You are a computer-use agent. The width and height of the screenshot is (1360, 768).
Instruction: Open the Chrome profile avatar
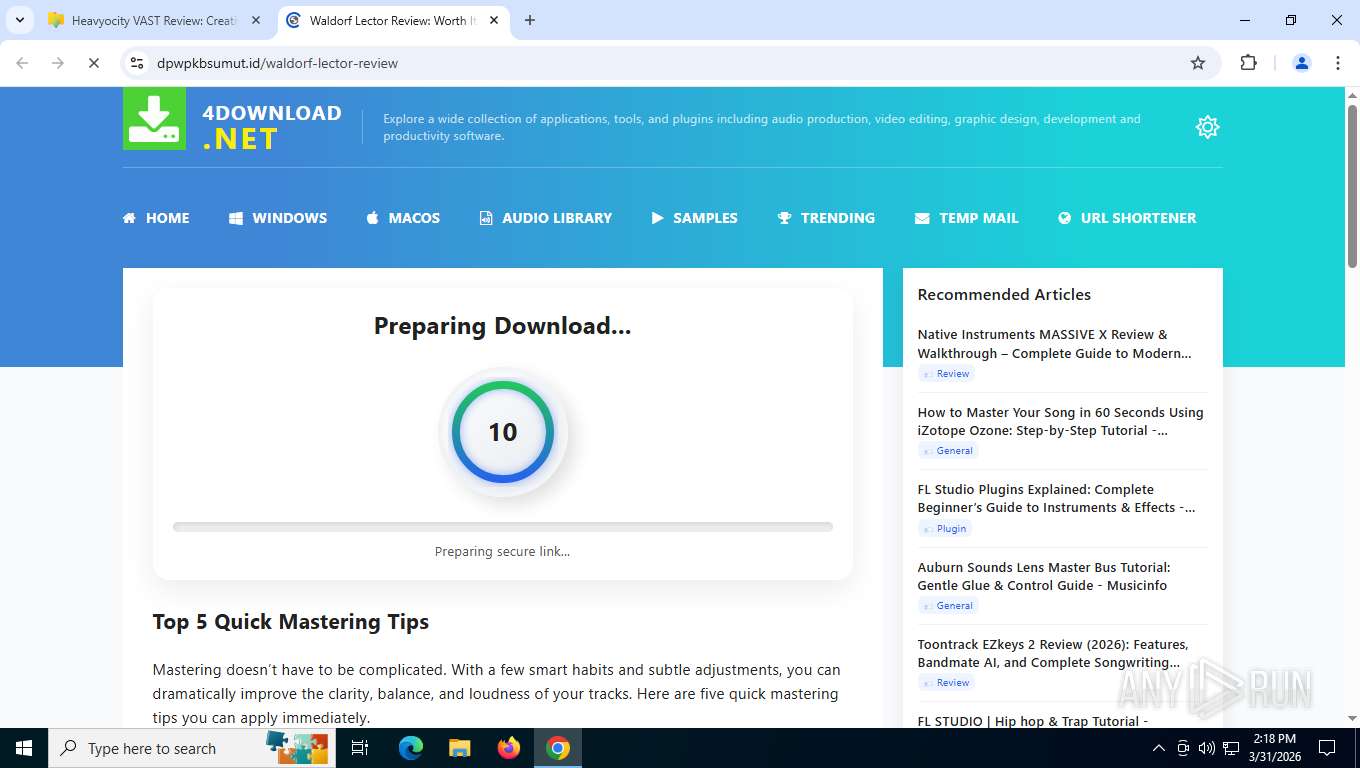(x=1302, y=63)
